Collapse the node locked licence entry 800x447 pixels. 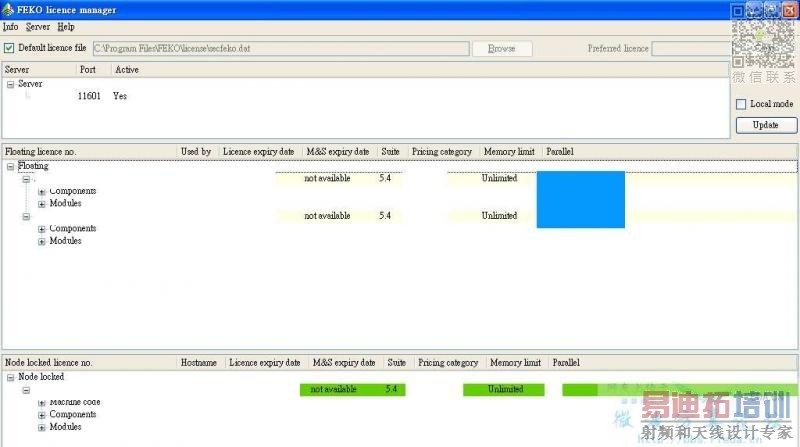(x=26, y=390)
